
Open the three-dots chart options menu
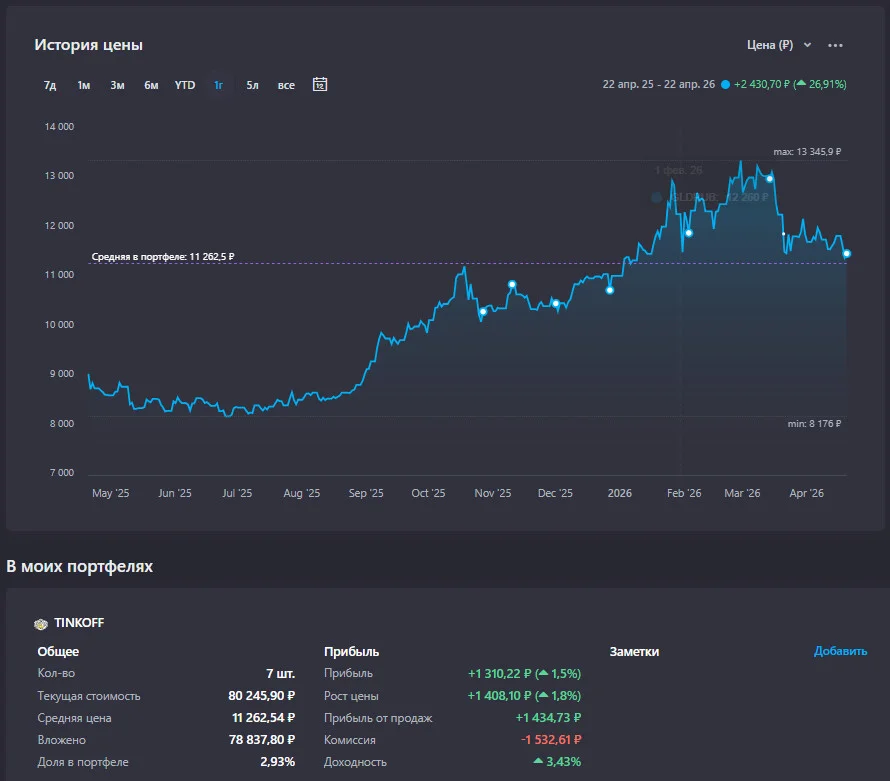(835, 45)
